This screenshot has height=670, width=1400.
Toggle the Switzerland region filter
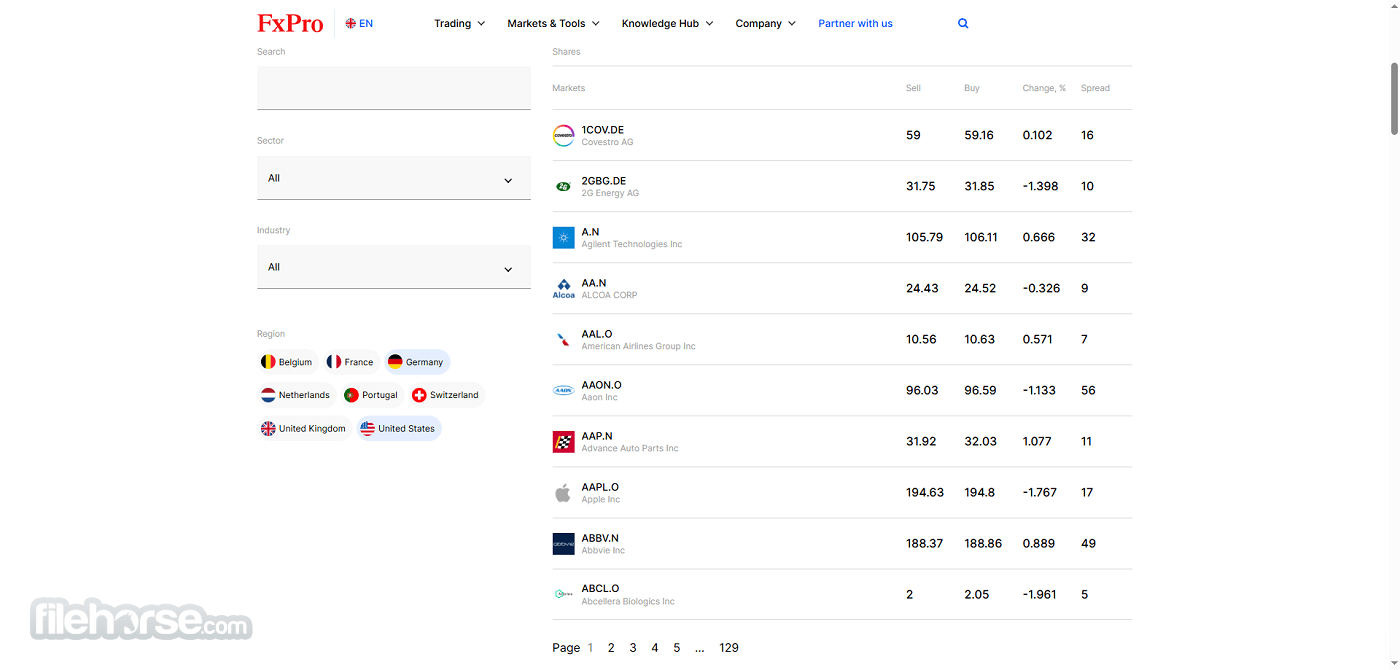[x=446, y=395]
